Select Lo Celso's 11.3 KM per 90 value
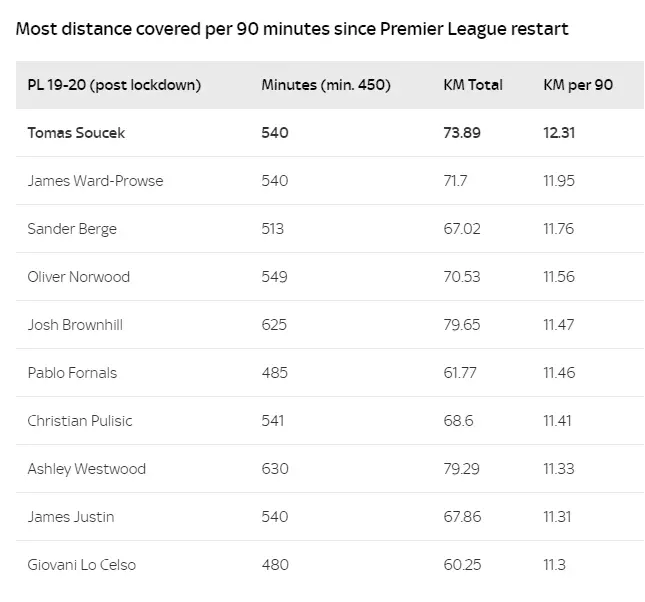Image resolution: width=645 pixels, height=602 pixels. pyautogui.click(x=556, y=565)
